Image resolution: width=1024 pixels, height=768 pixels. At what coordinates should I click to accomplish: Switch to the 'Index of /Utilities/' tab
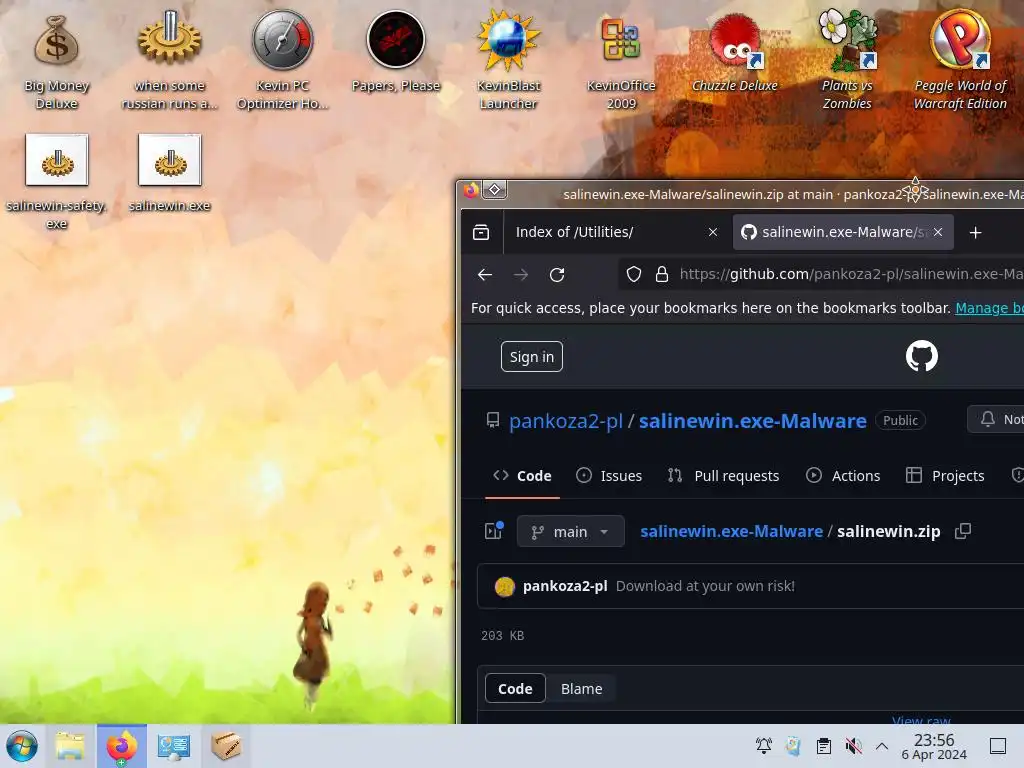coord(616,232)
